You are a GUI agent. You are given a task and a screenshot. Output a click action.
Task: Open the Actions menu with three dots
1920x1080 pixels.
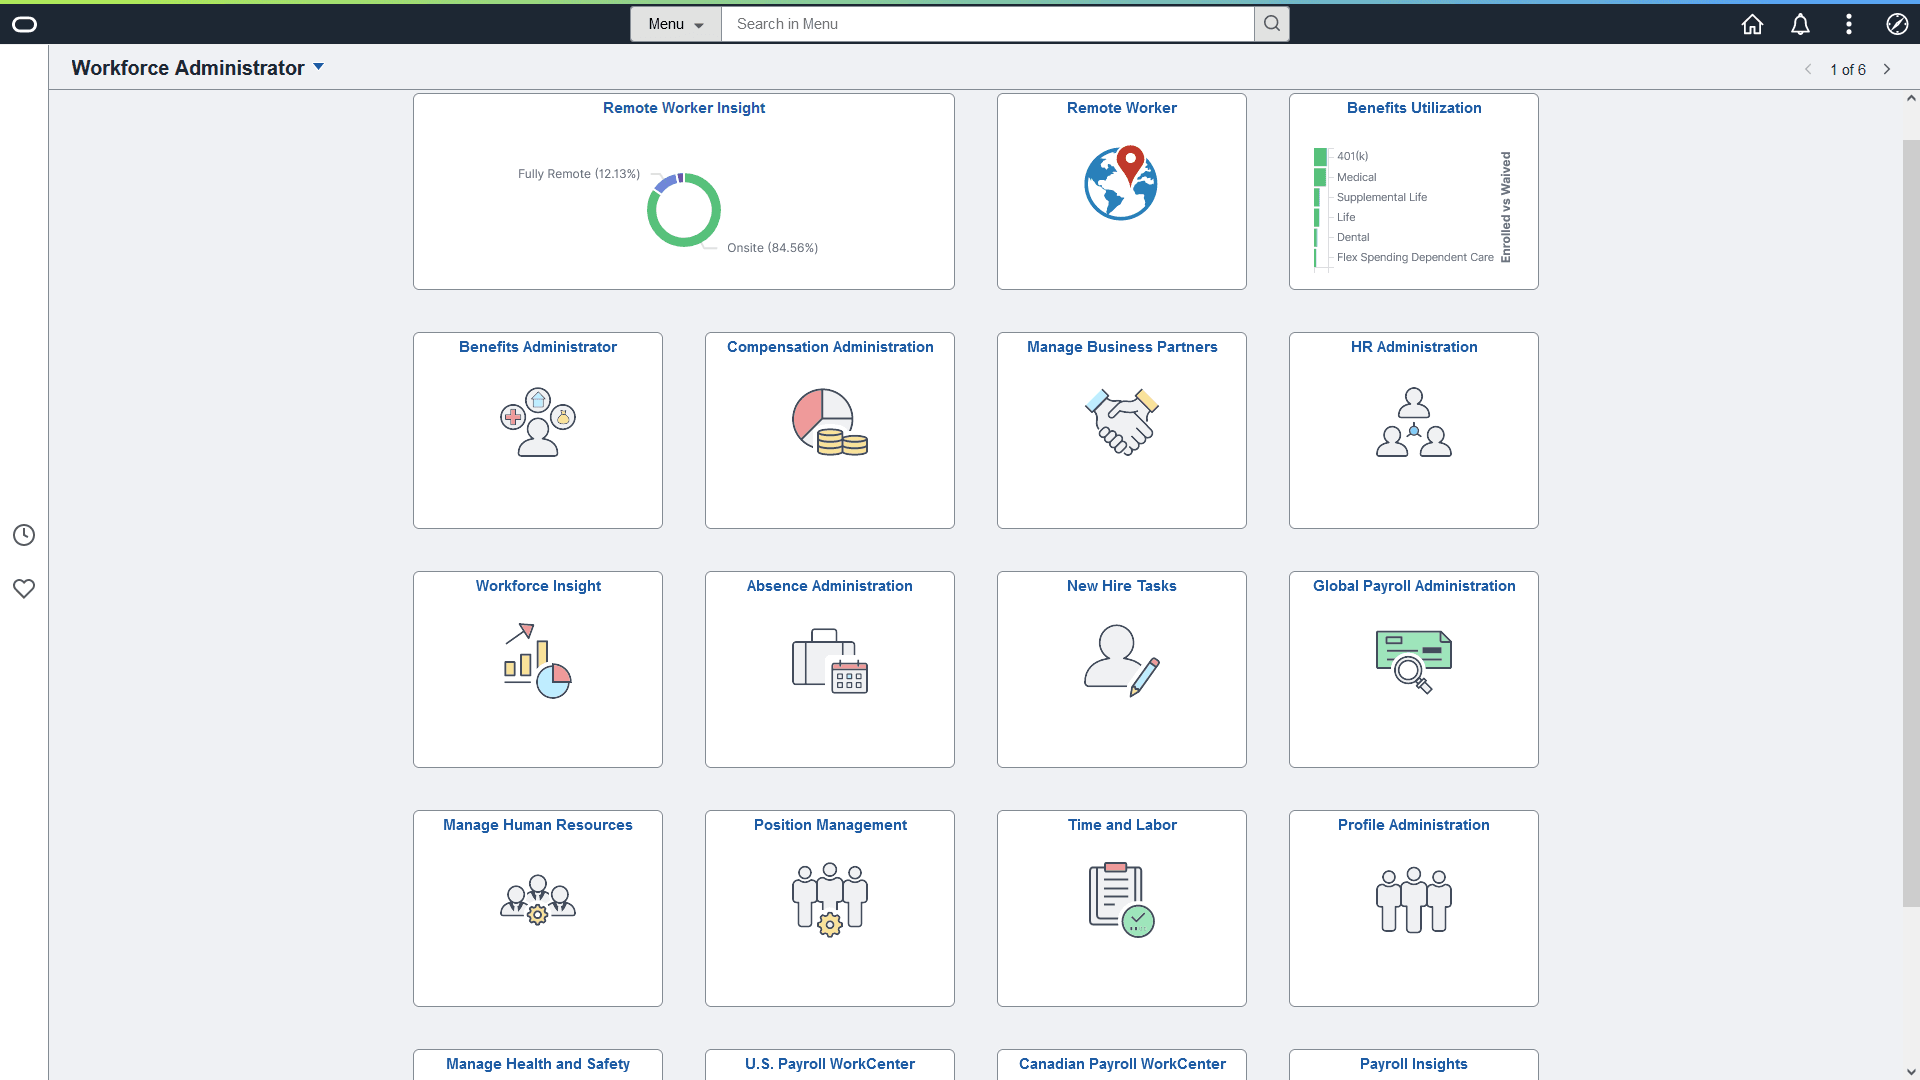(1849, 24)
